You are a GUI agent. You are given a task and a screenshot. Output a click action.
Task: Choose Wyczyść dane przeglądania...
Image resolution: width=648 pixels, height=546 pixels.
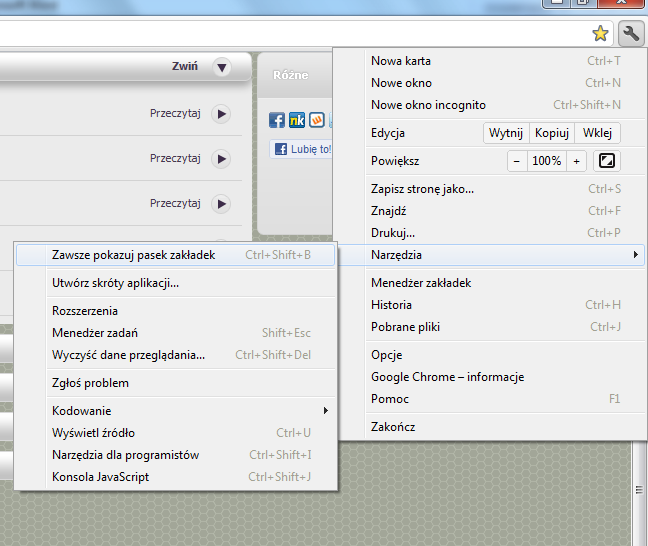click(175, 355)
